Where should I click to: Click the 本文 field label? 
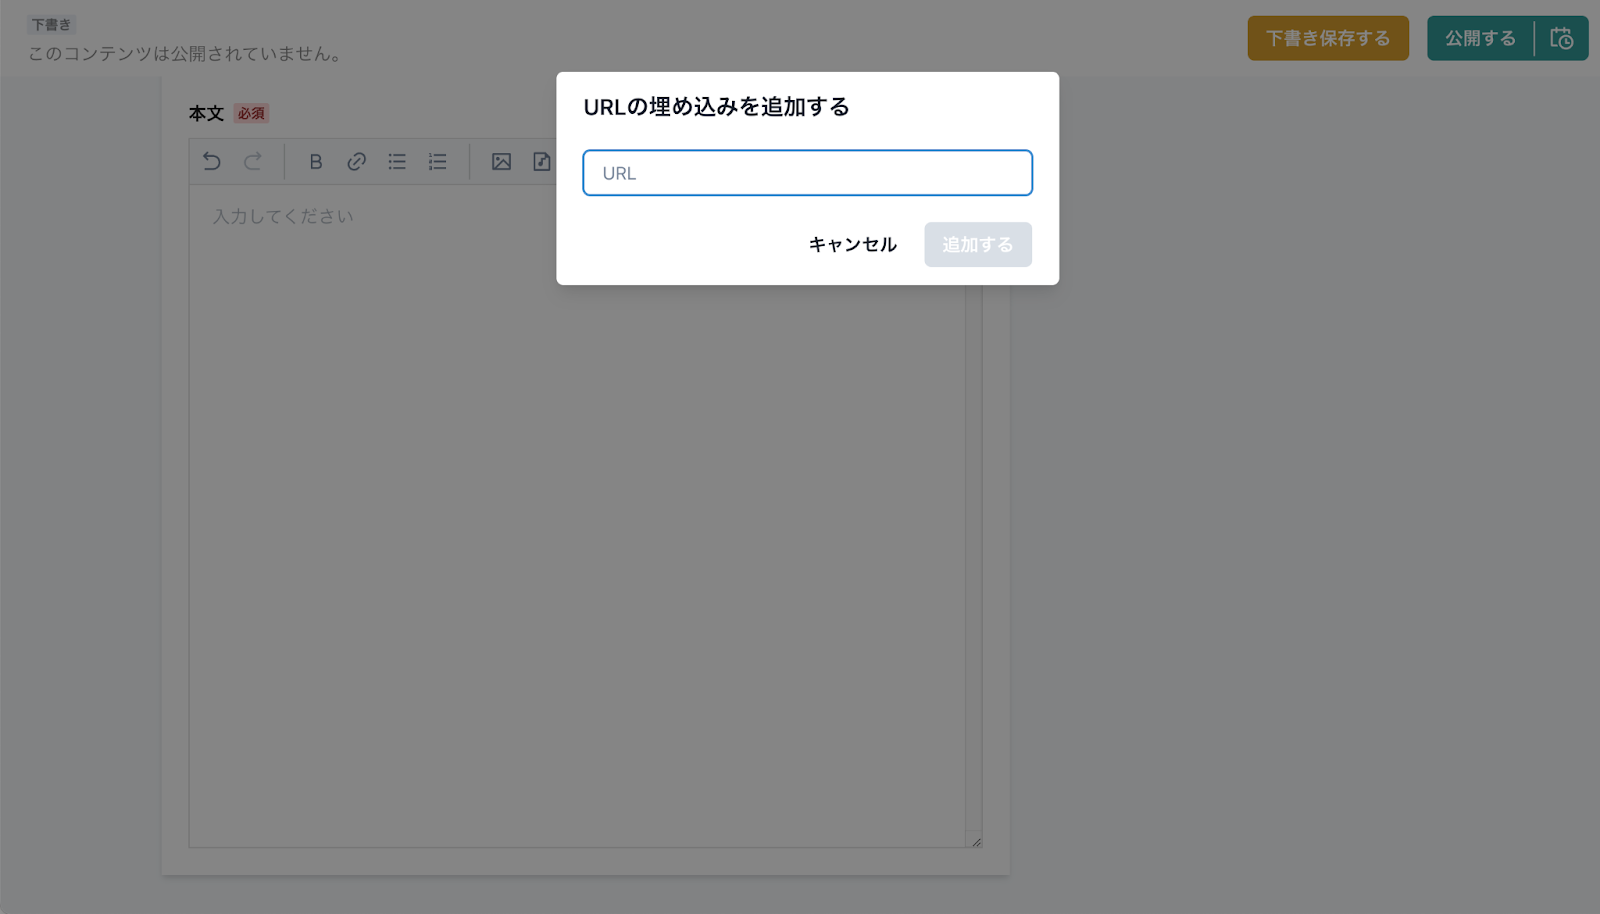206,114
